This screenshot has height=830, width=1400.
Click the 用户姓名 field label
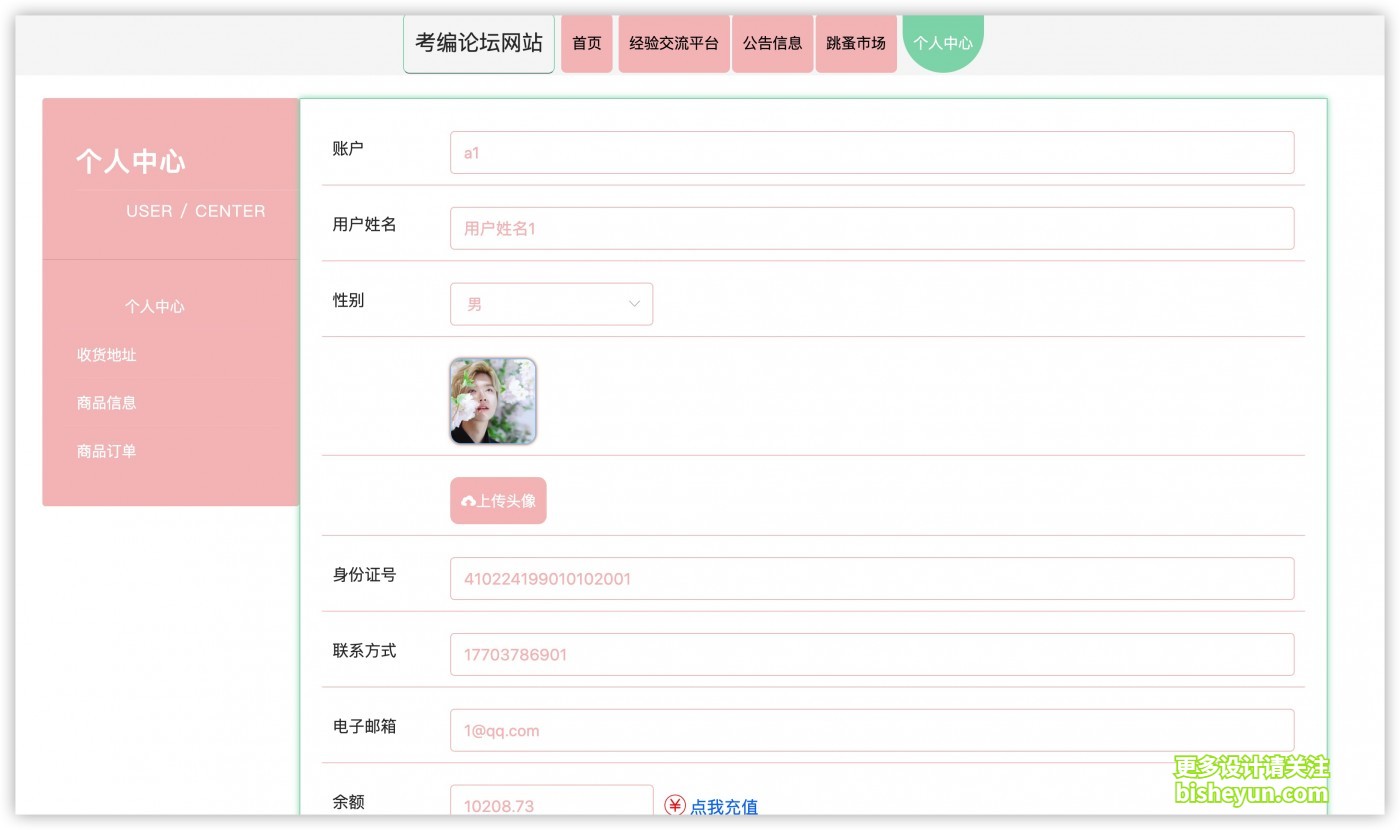tap(365, 225)
